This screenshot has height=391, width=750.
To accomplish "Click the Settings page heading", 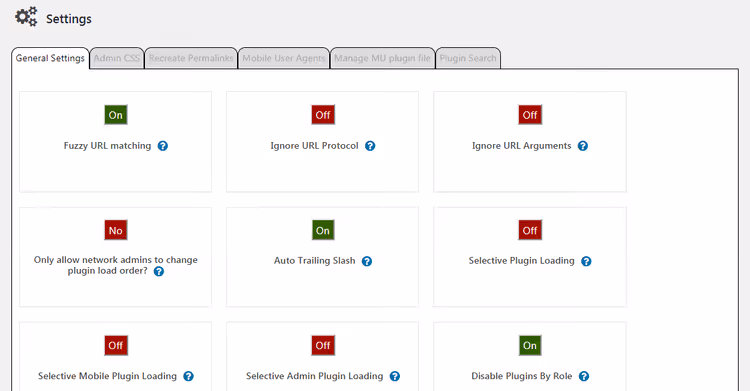I will point(69,19).
